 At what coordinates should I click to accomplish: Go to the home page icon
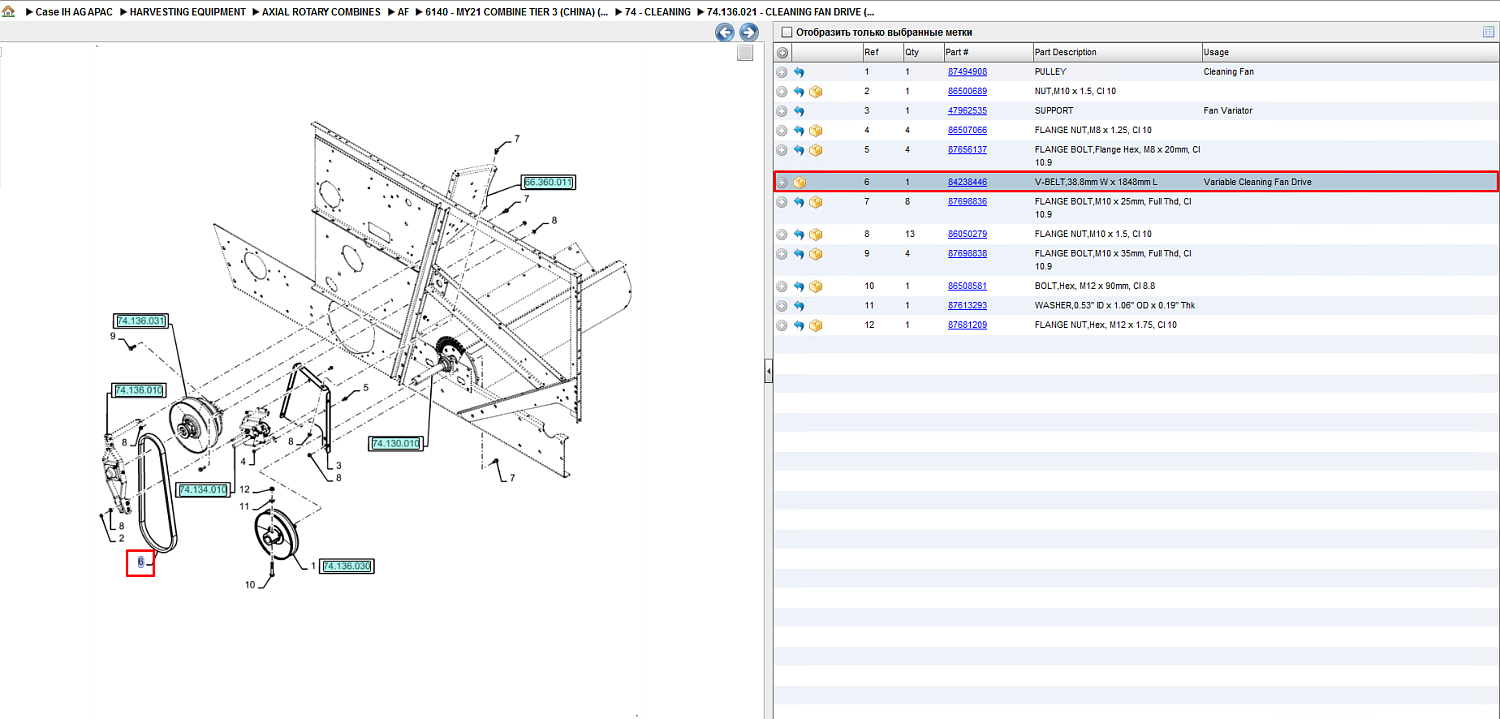pyautogui.click(x=8, y=12)
